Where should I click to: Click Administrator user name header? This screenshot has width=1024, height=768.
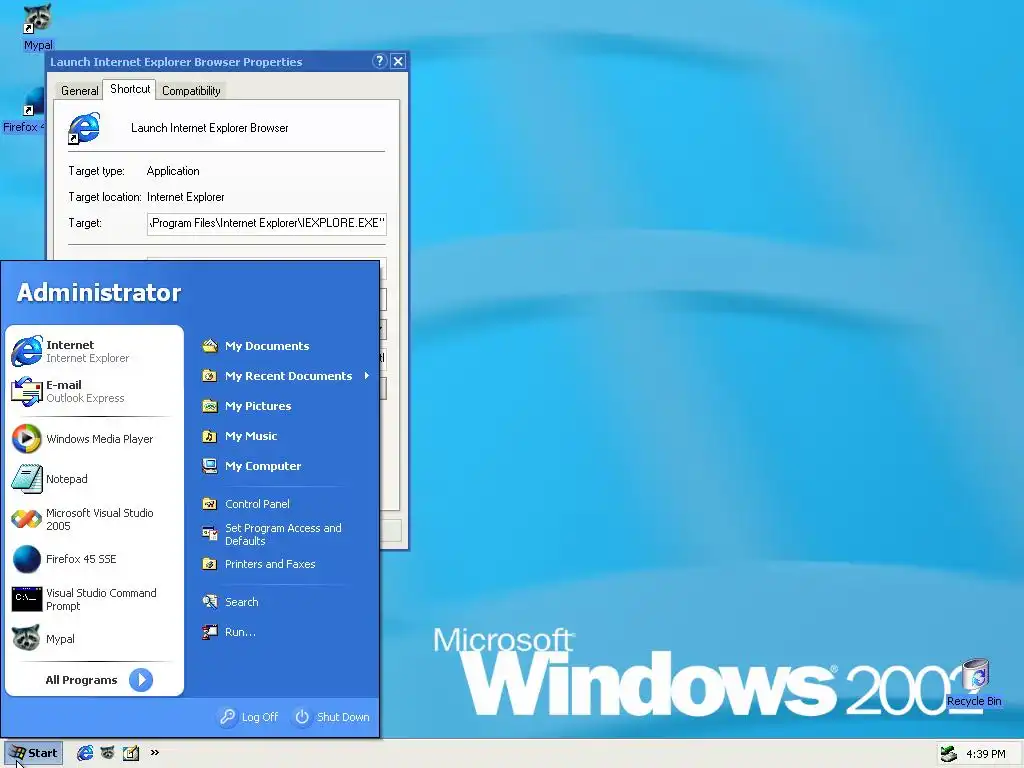click(x=99, y=293)
